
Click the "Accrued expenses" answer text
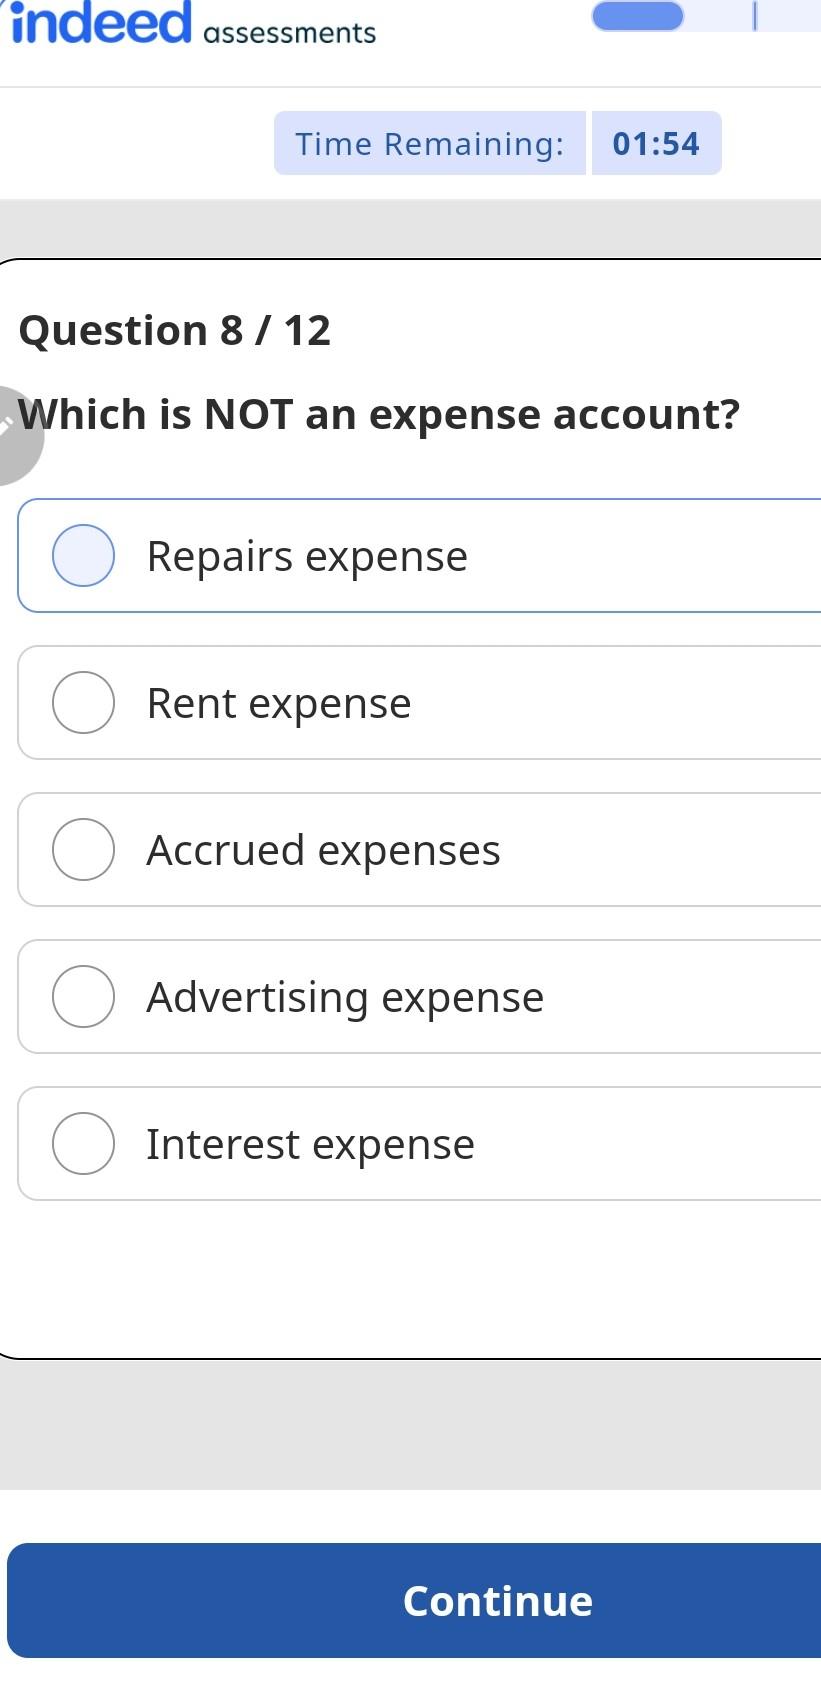coord(323,850)
